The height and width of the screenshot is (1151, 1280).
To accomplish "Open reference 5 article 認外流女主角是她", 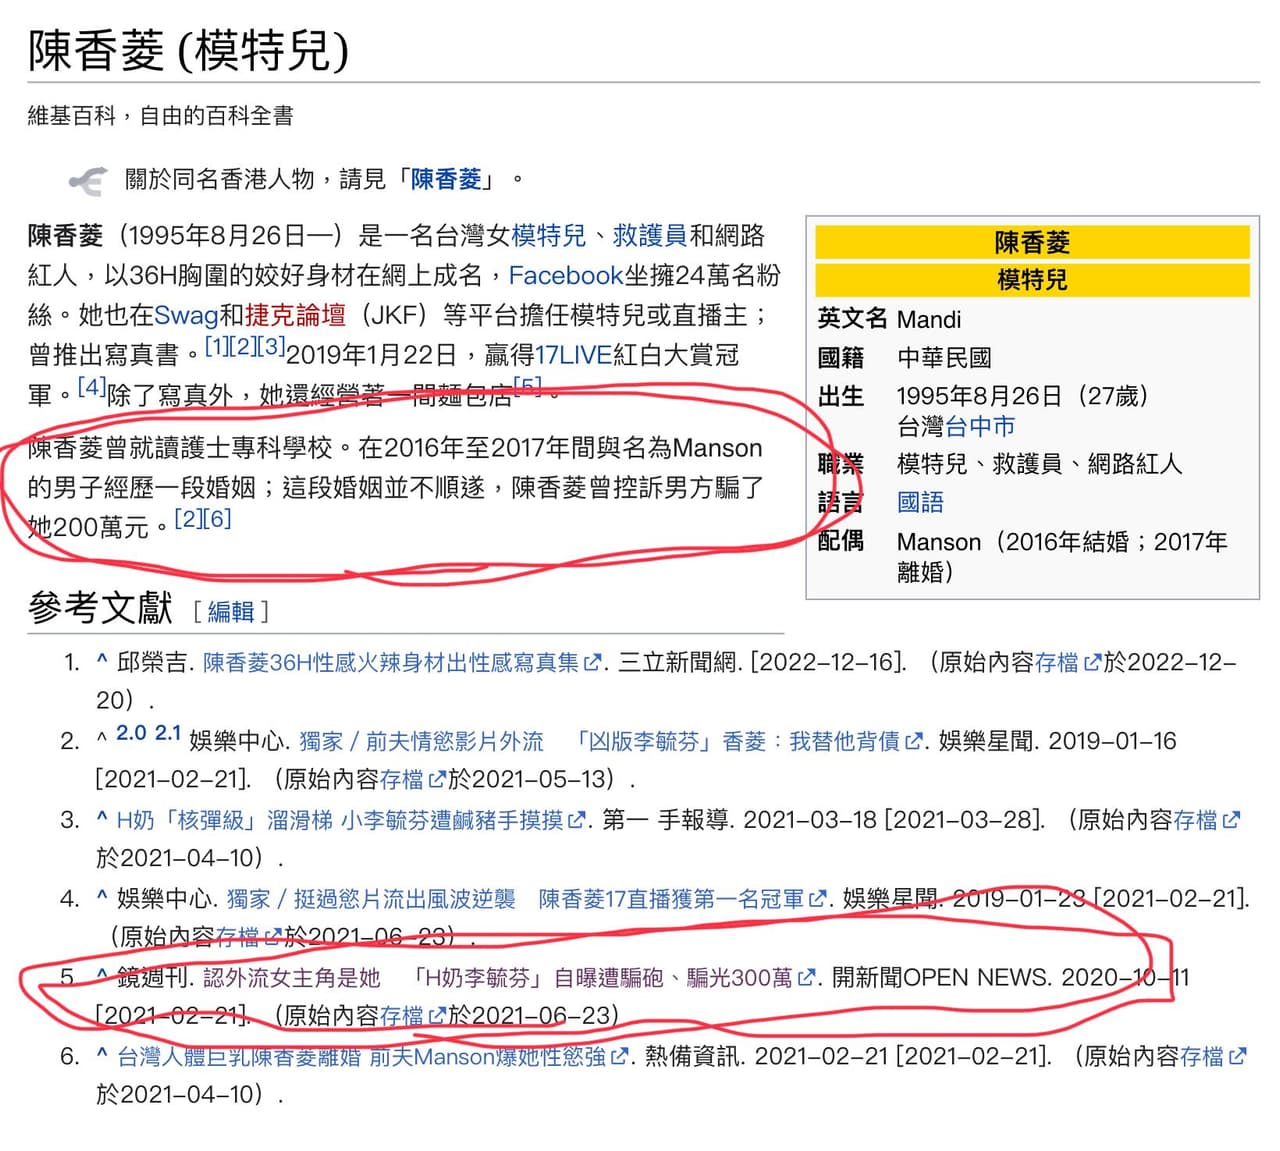I will 497,977.
